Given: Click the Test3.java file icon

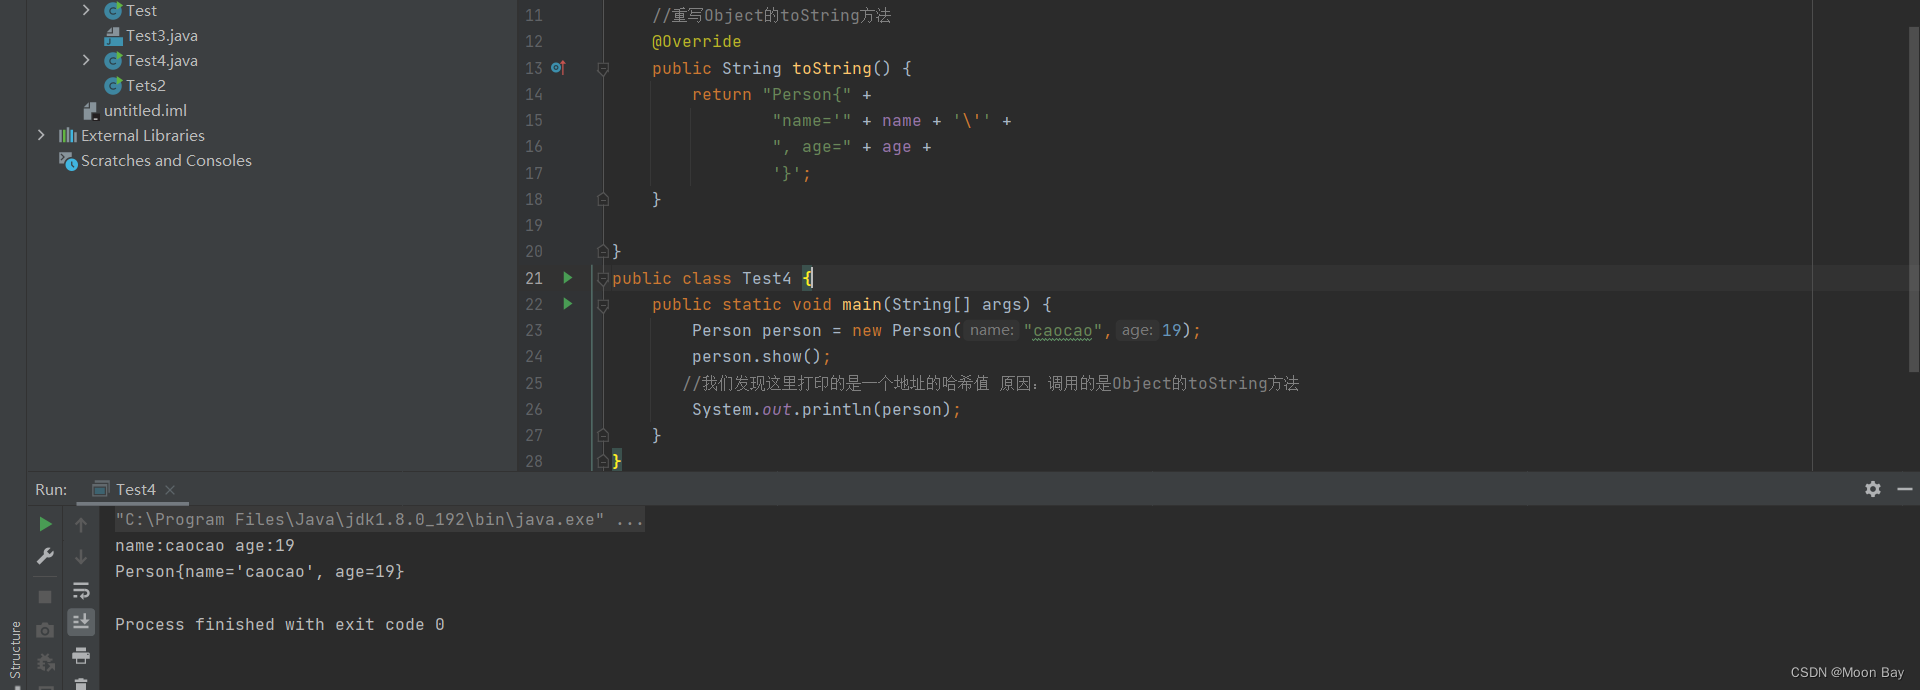Looking at the screenshot, I should pyautogui.click(x=113, y=35).
